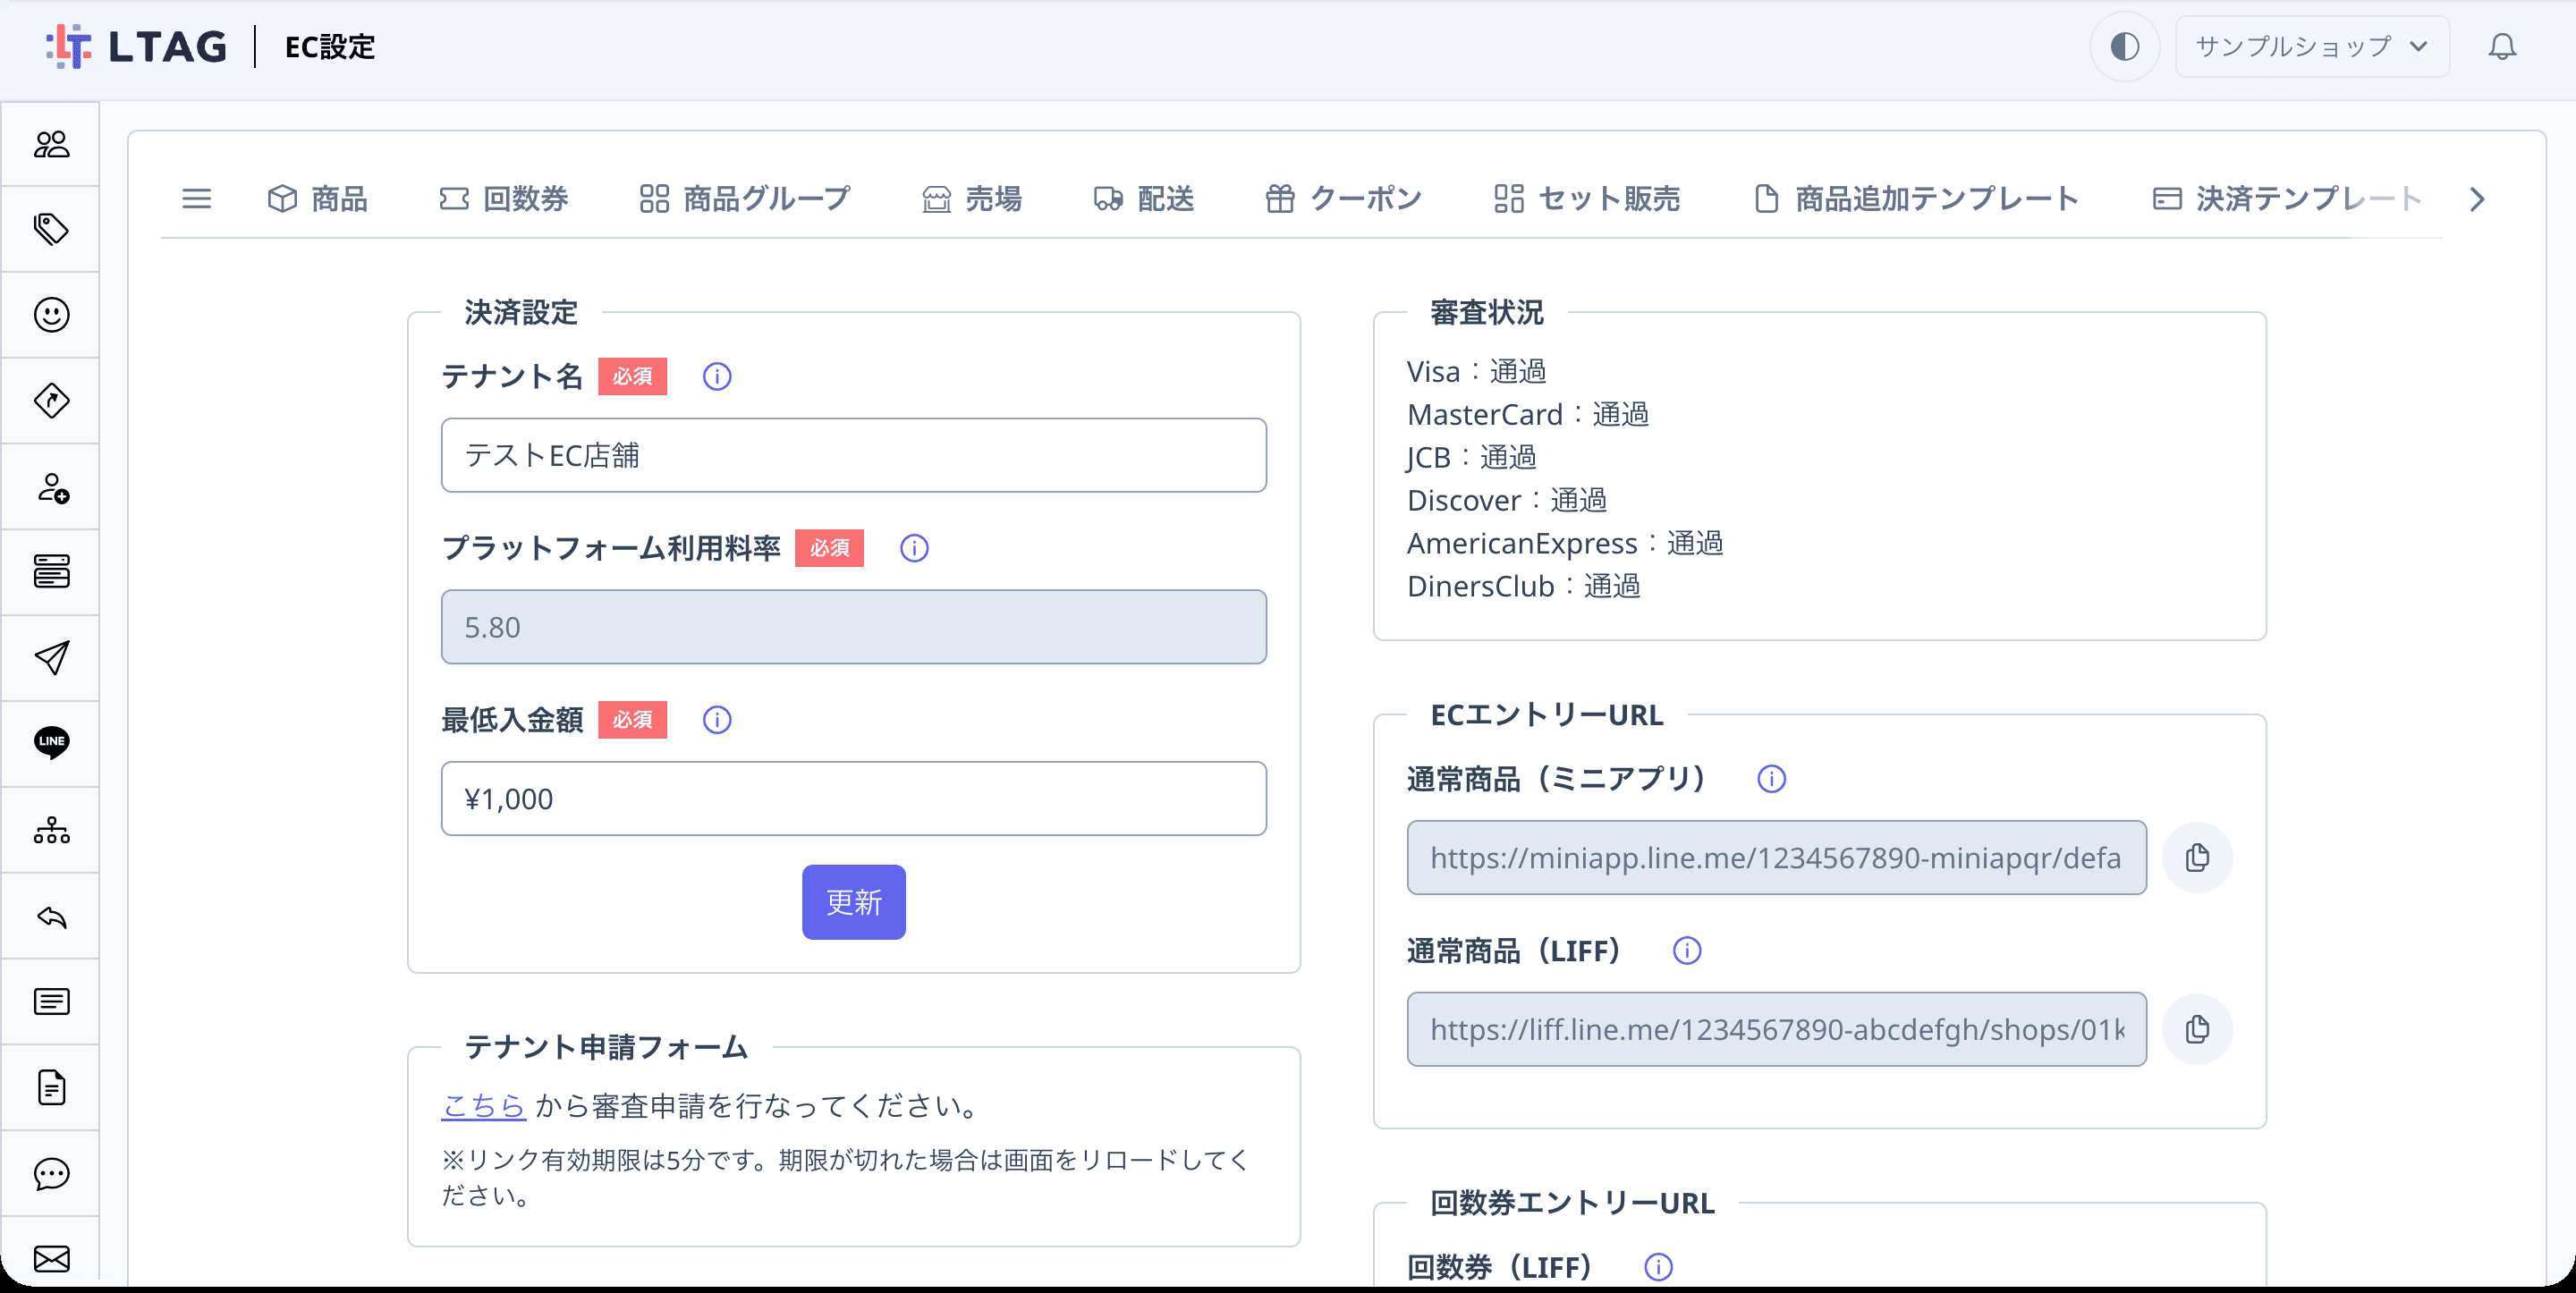
Task: Open the paper plane send icon in the sidebar
Action: [51, 658]
